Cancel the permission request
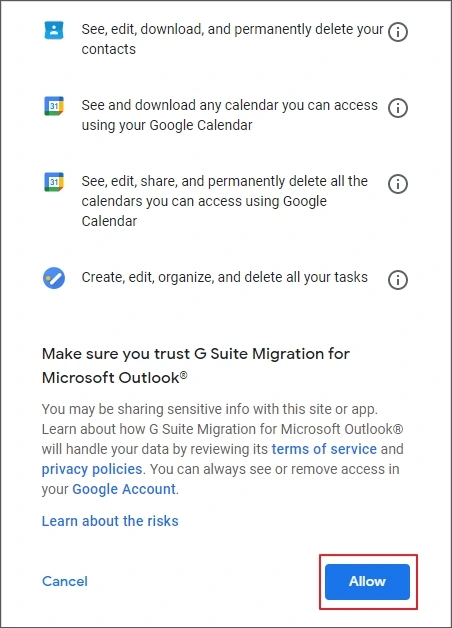 click(x=64, y=581)
